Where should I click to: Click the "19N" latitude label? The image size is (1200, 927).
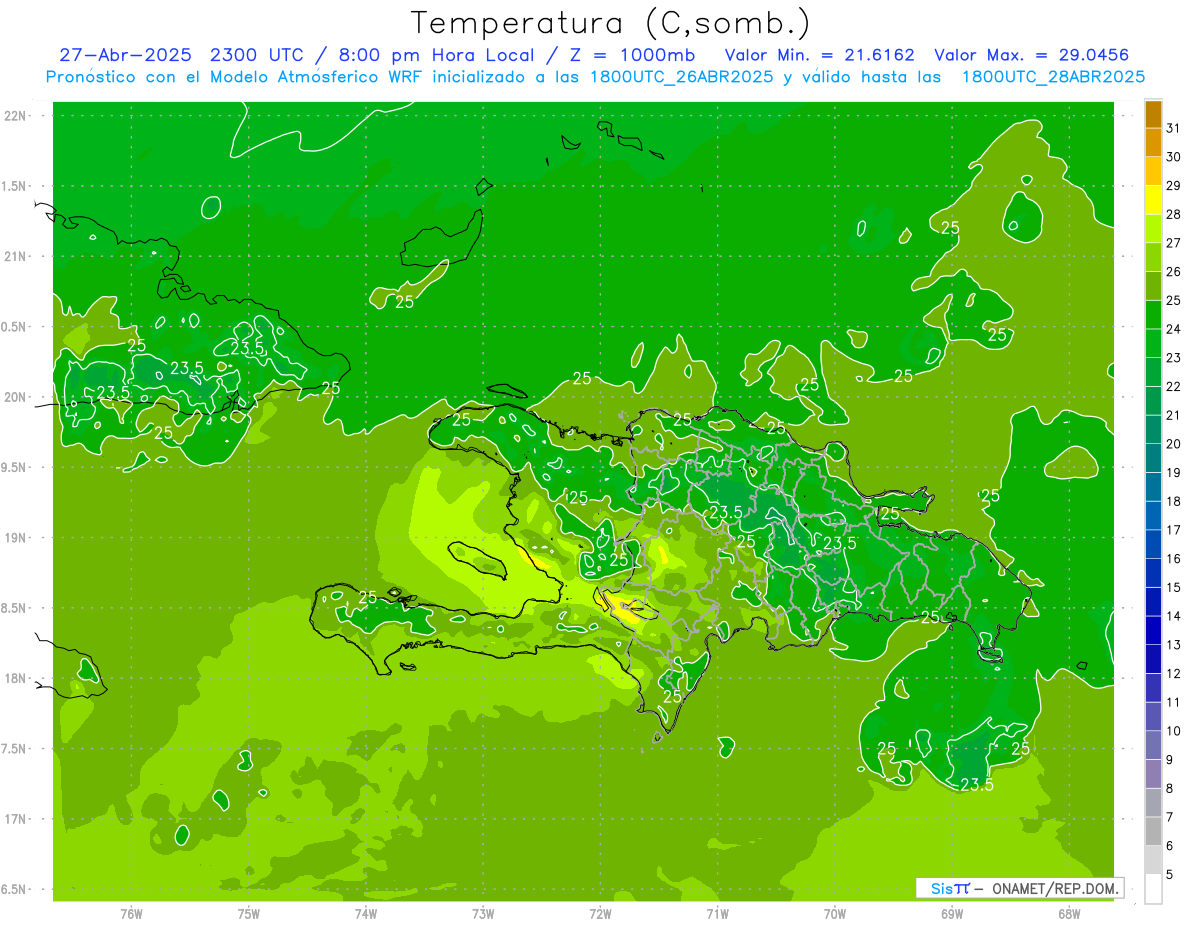pyautogui.click(x=16, y=537)
